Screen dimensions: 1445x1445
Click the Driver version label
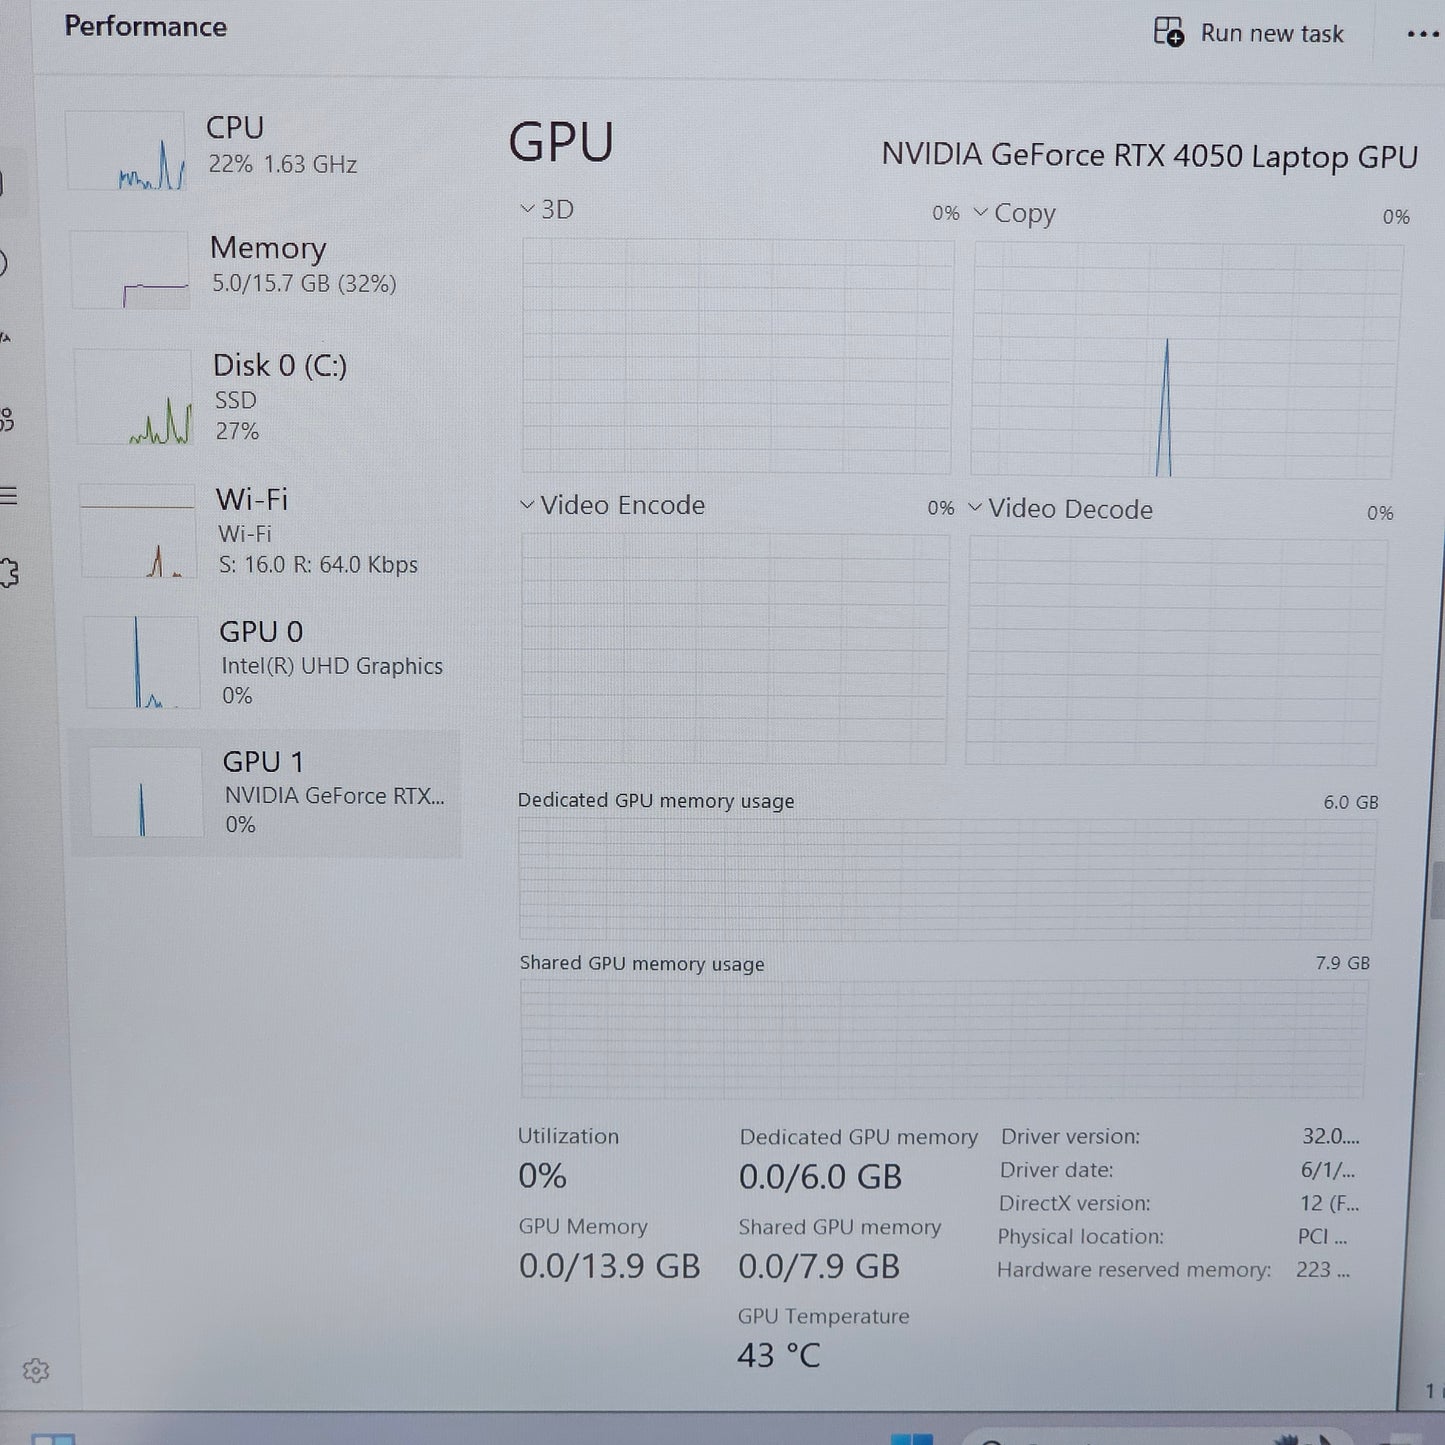pyautogui.click(x=1070, y=1137)
